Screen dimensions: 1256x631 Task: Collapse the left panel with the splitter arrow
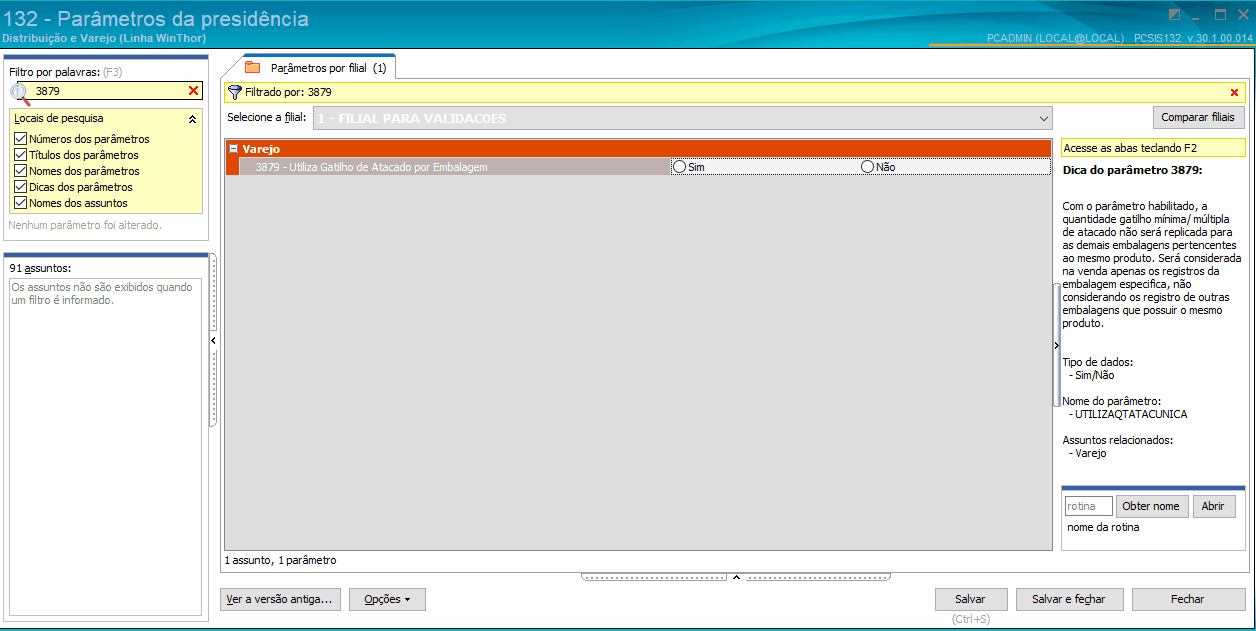point(213,341)
